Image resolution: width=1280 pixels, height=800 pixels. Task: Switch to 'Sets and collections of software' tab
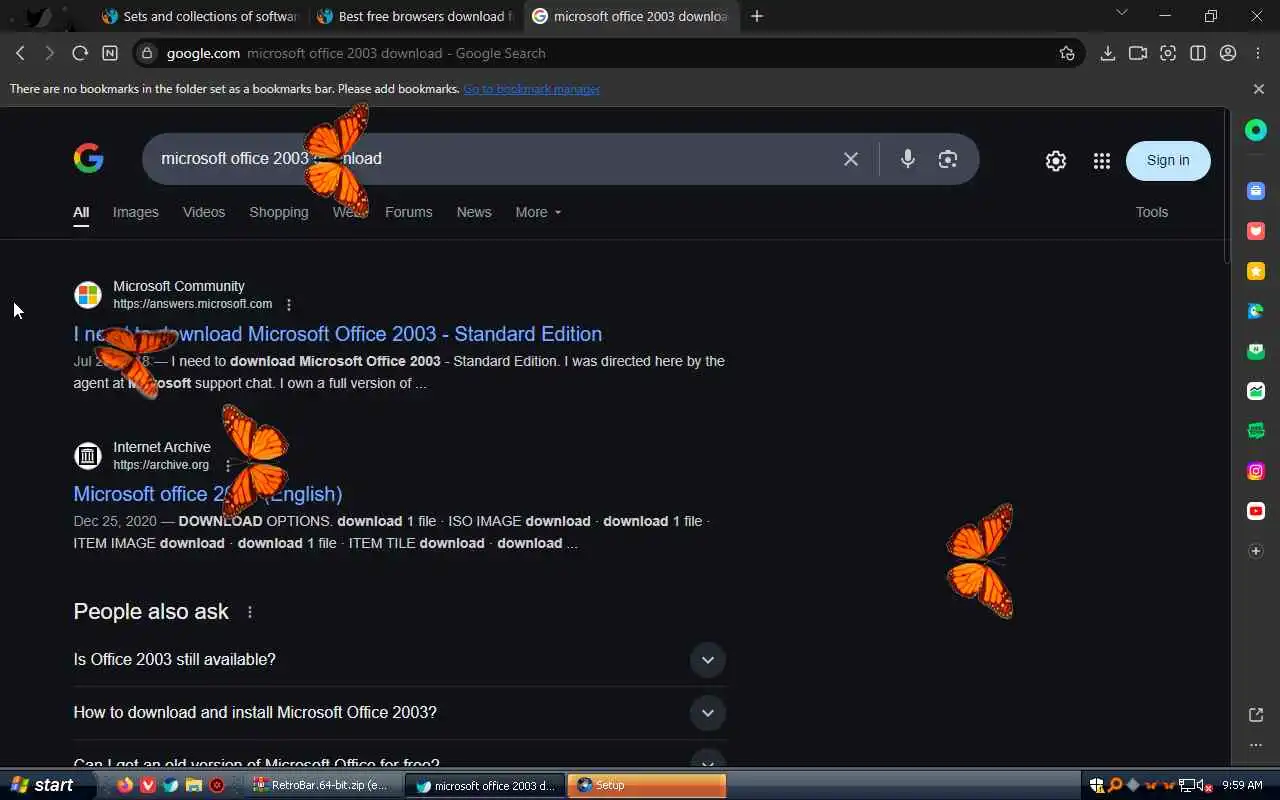tap(200, 16)
